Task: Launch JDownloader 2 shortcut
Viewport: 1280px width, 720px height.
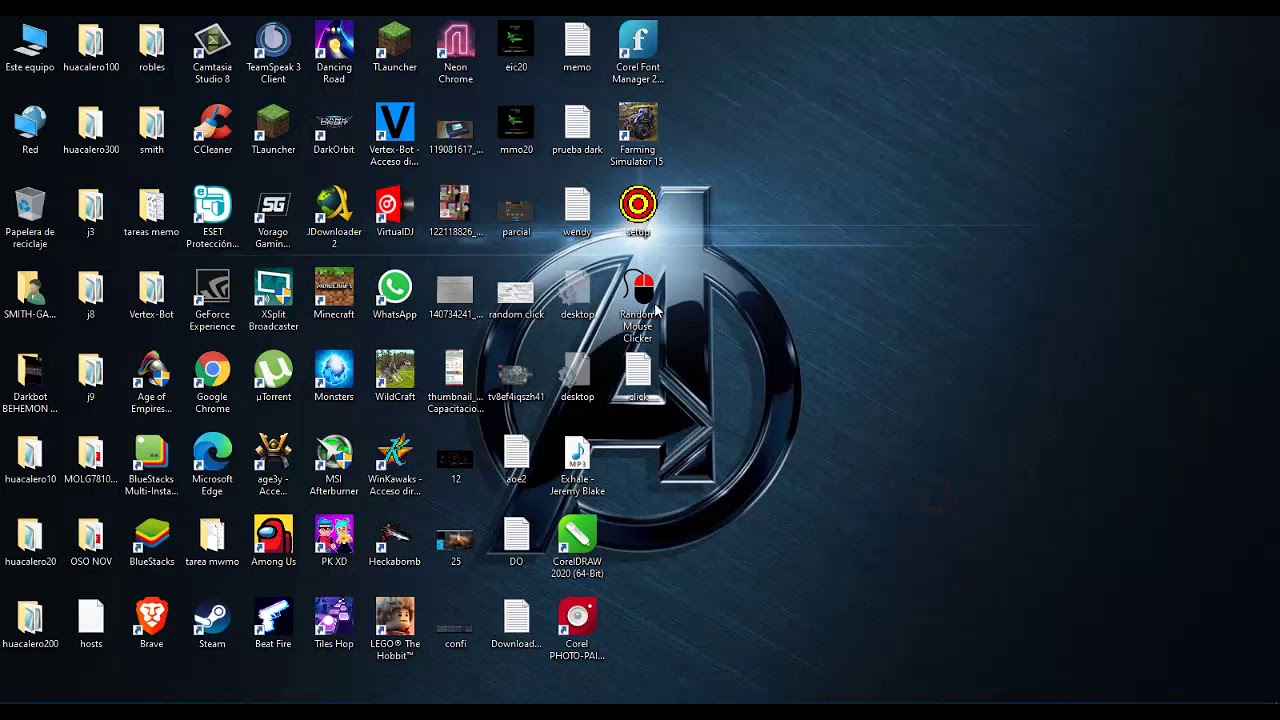Action: [x=334, y=218]
